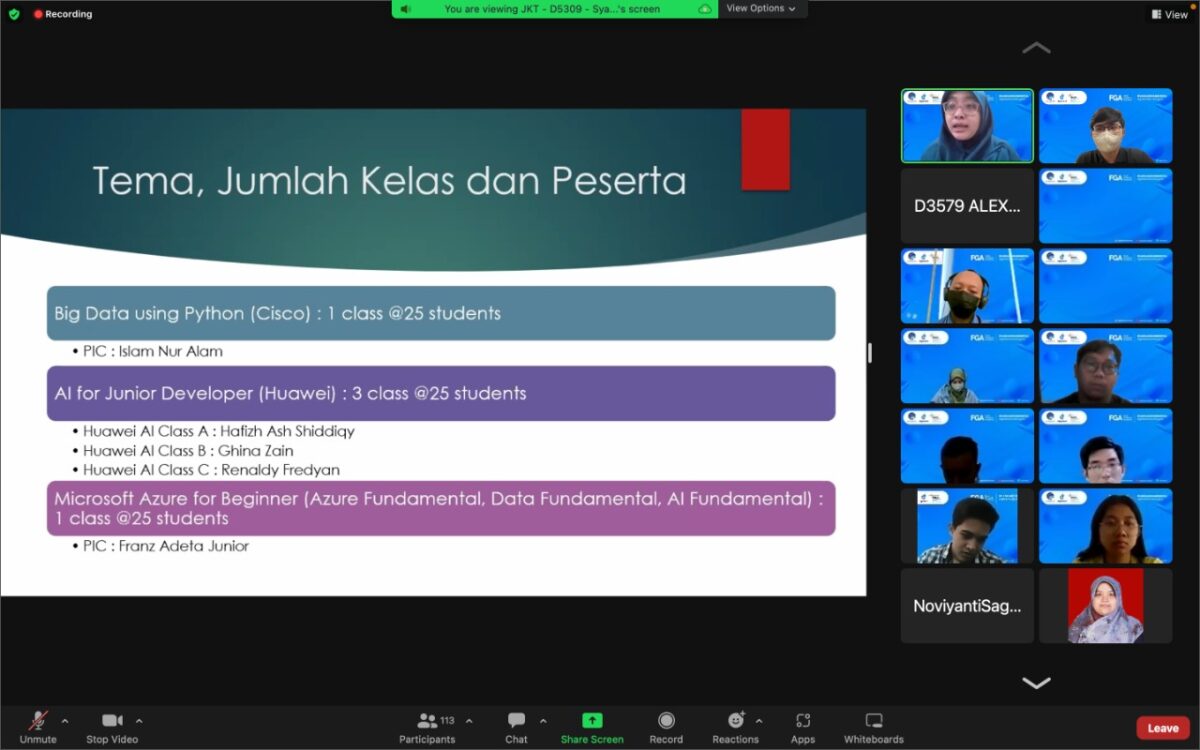Unmute the microphone
The width and height of the screenshot is (1200, 750).
pyautogui.click(x=38, y=727)
